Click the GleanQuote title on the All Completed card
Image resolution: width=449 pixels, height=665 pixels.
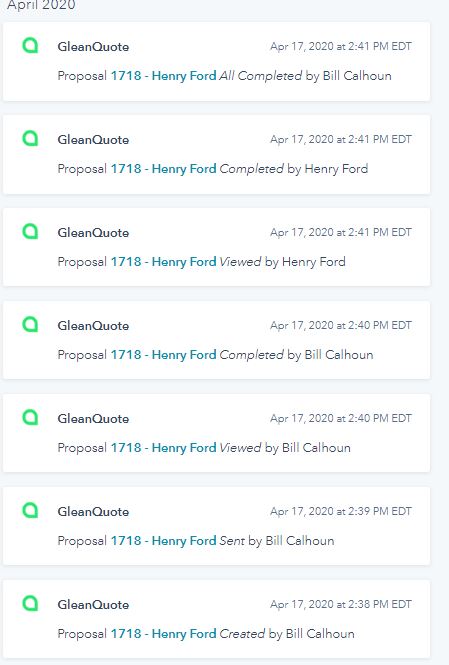pyautogui.click(x=93, y=47)
